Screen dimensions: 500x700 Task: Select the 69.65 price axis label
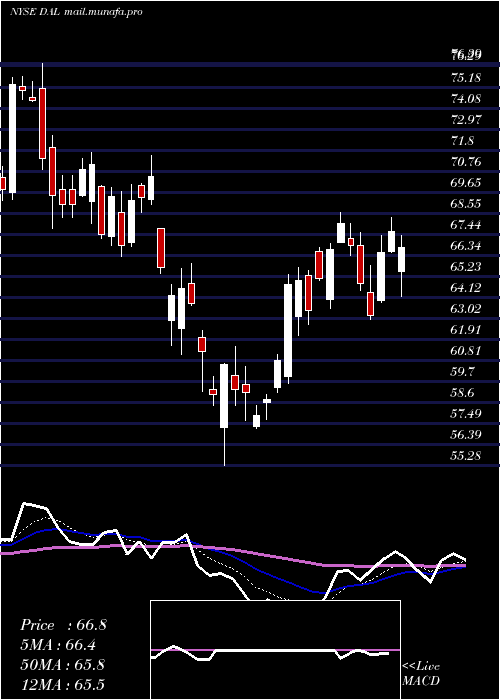click(x=466, y=183)
